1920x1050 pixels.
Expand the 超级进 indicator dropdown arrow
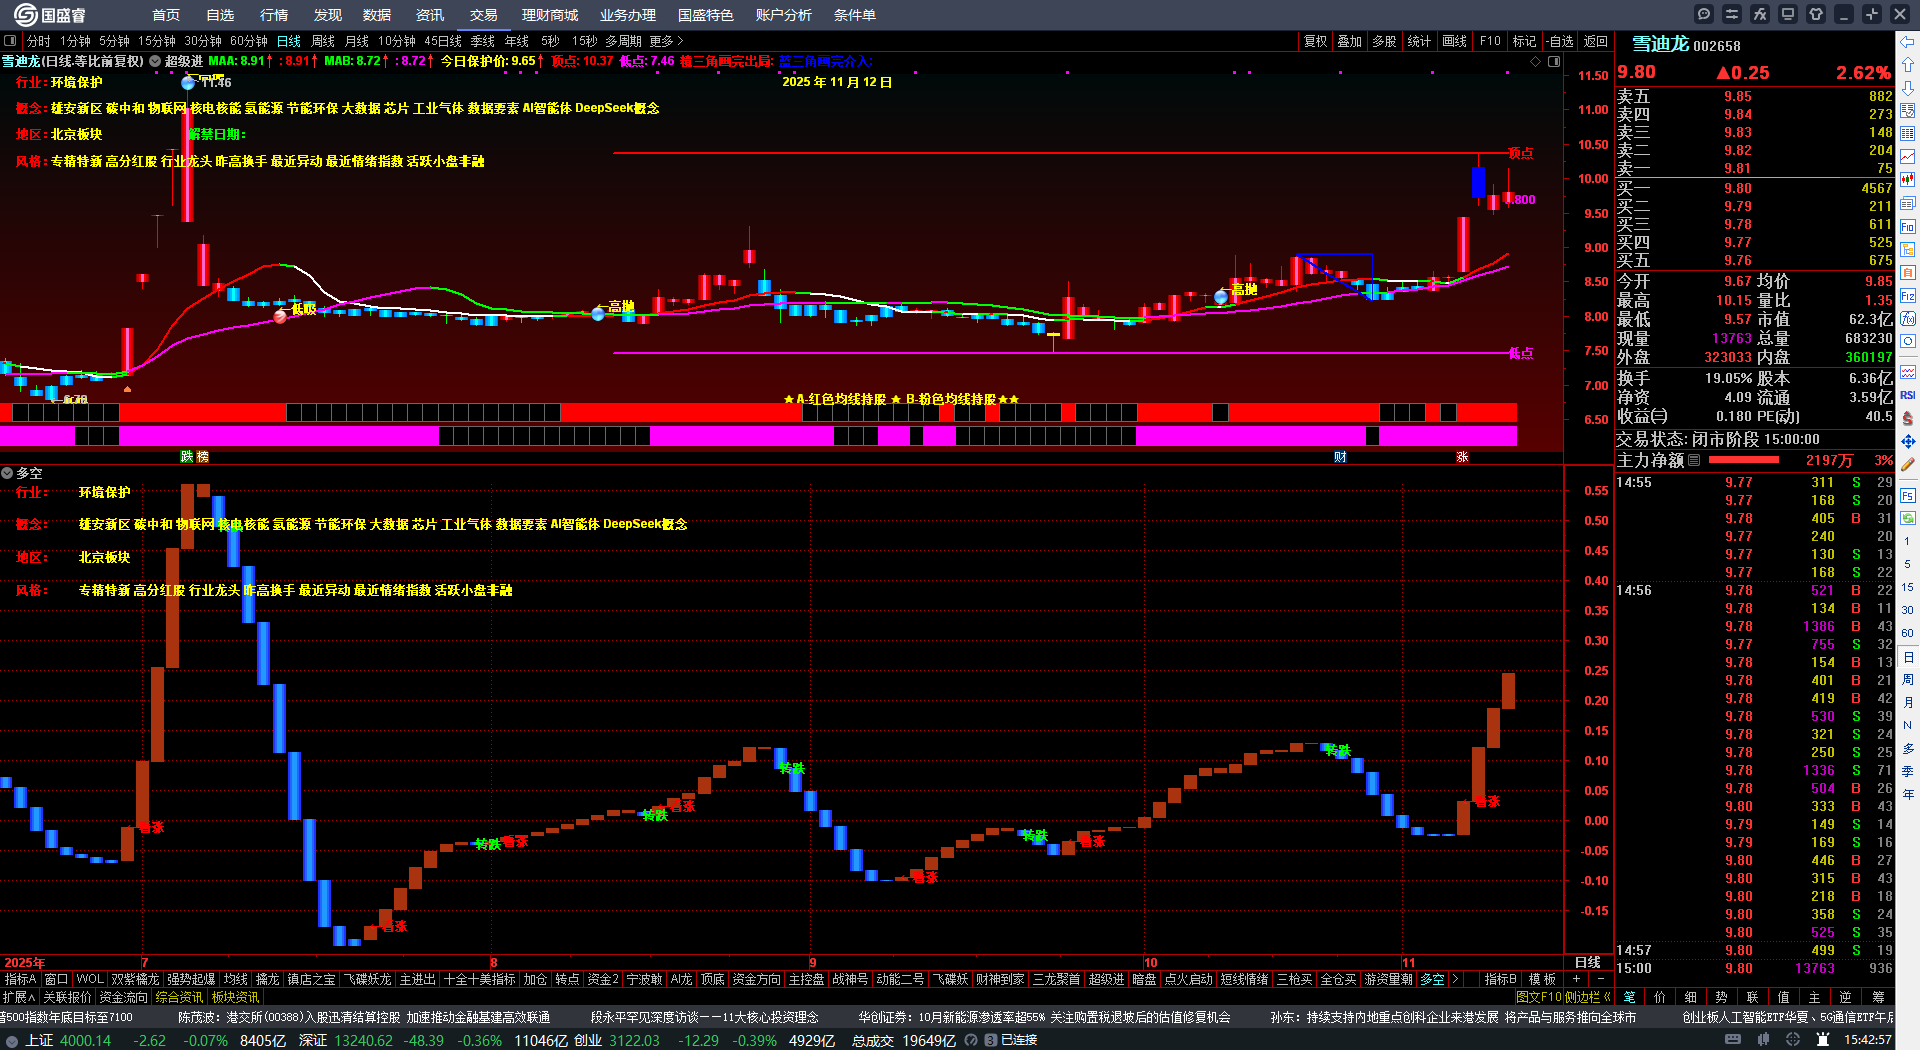coord(155,61)
